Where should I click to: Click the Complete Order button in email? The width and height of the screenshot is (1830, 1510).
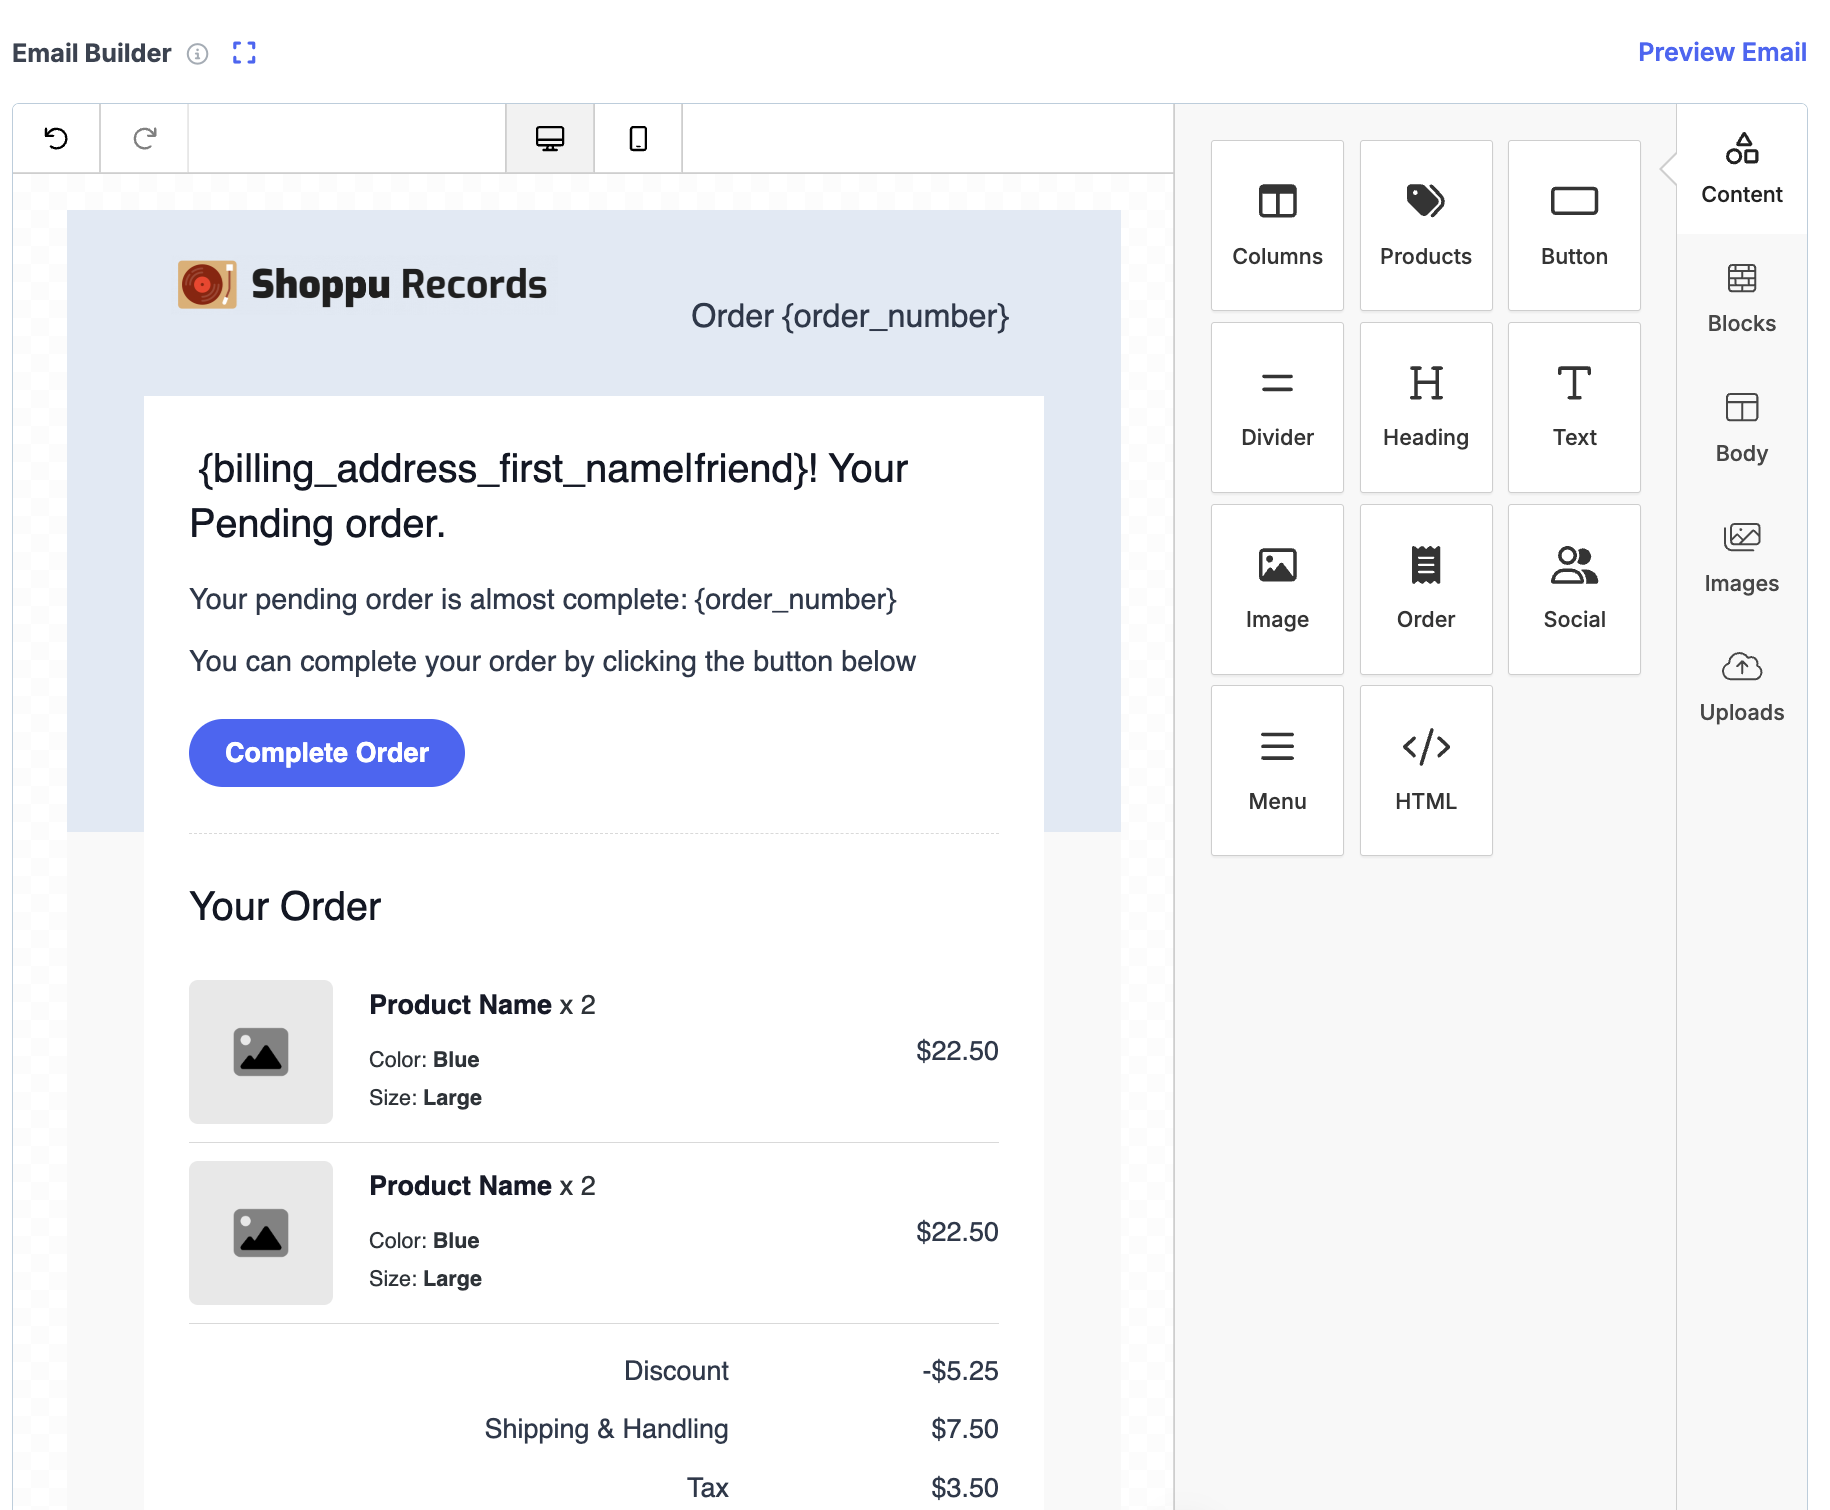point(327,753)
